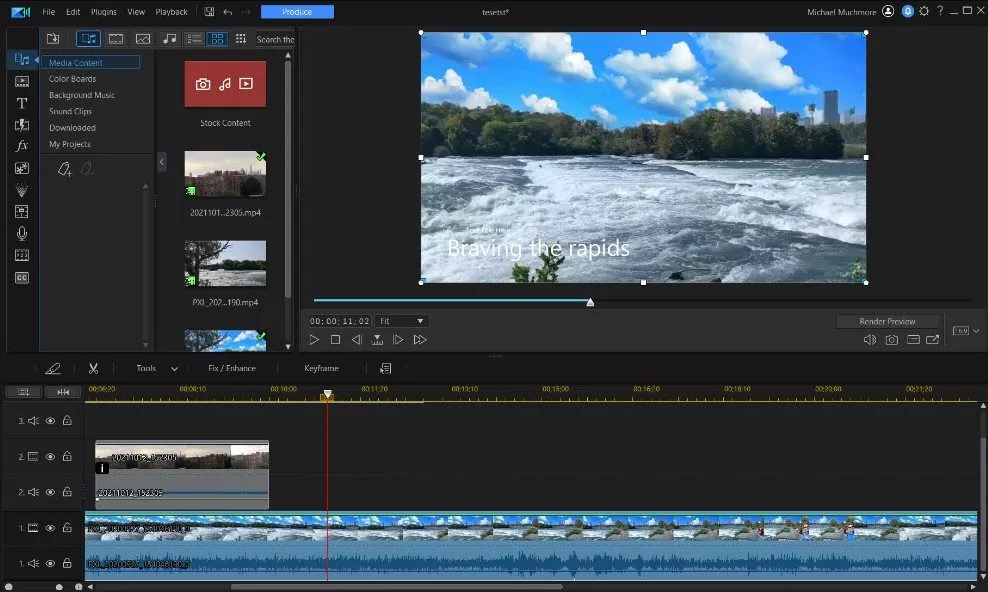Viewport: 988px width, 592px height.
Task: Open the Playback menu
Action: click(171, 12)
